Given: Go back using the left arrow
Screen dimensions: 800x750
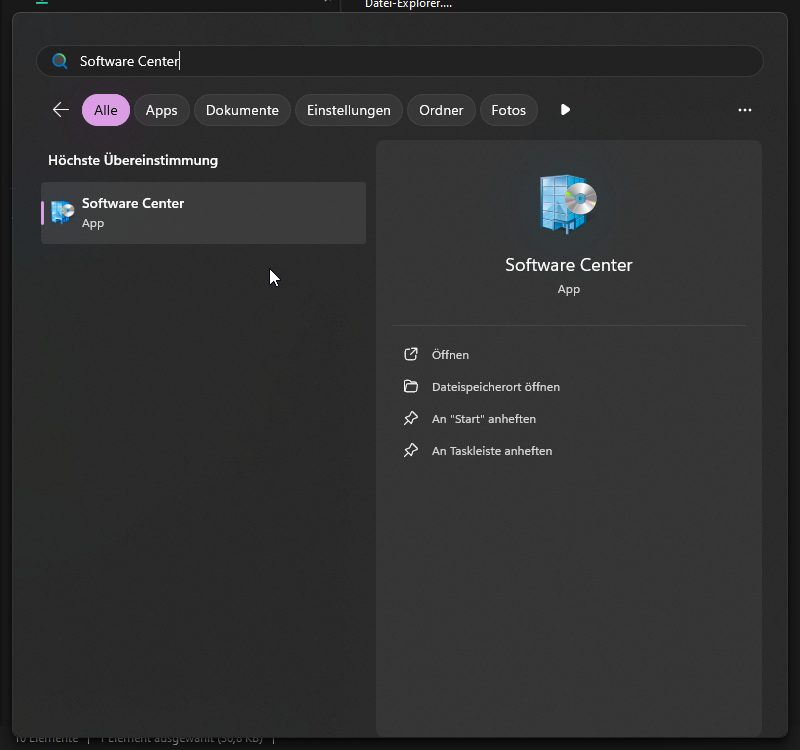Looking at the screenshot, I should pos(61,110).
